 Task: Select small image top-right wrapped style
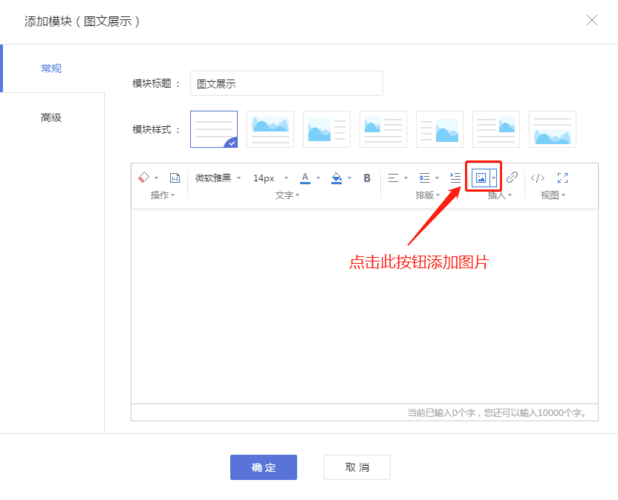pos(496,129)
